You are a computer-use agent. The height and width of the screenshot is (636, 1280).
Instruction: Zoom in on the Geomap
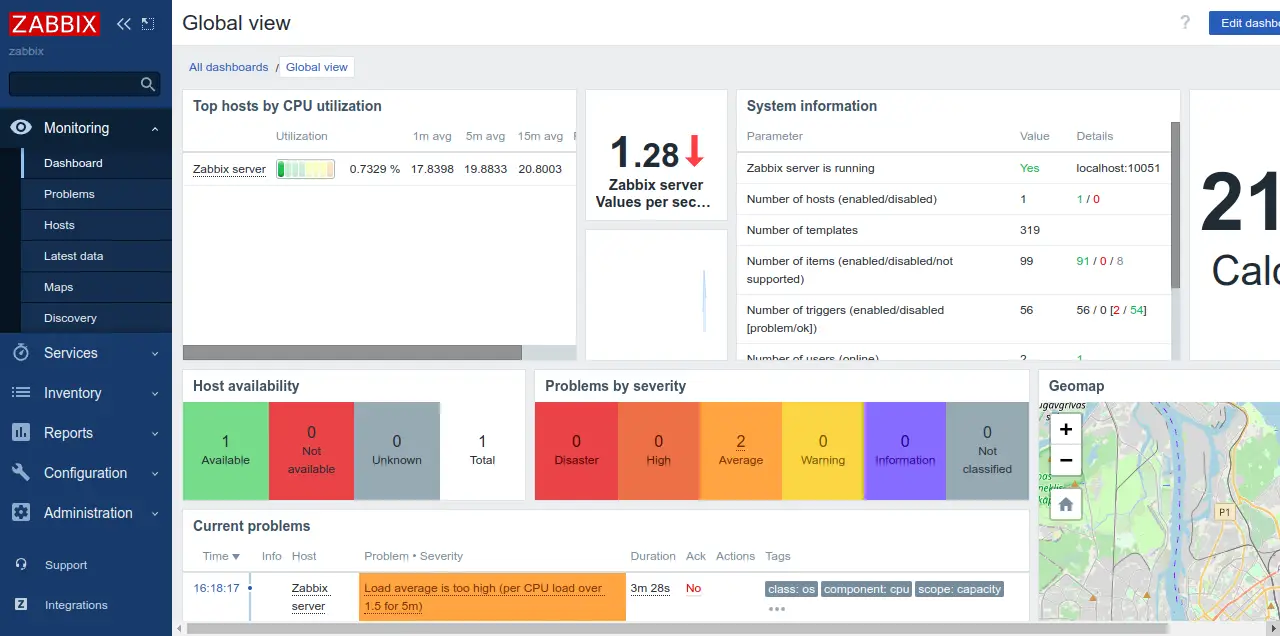(x=1066, y=430)
